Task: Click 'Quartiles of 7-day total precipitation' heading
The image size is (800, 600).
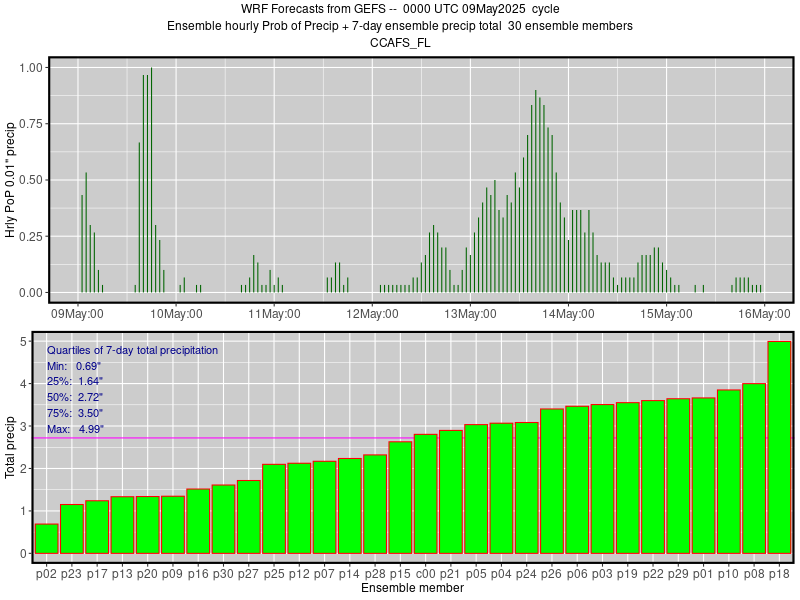Action: 133,351
